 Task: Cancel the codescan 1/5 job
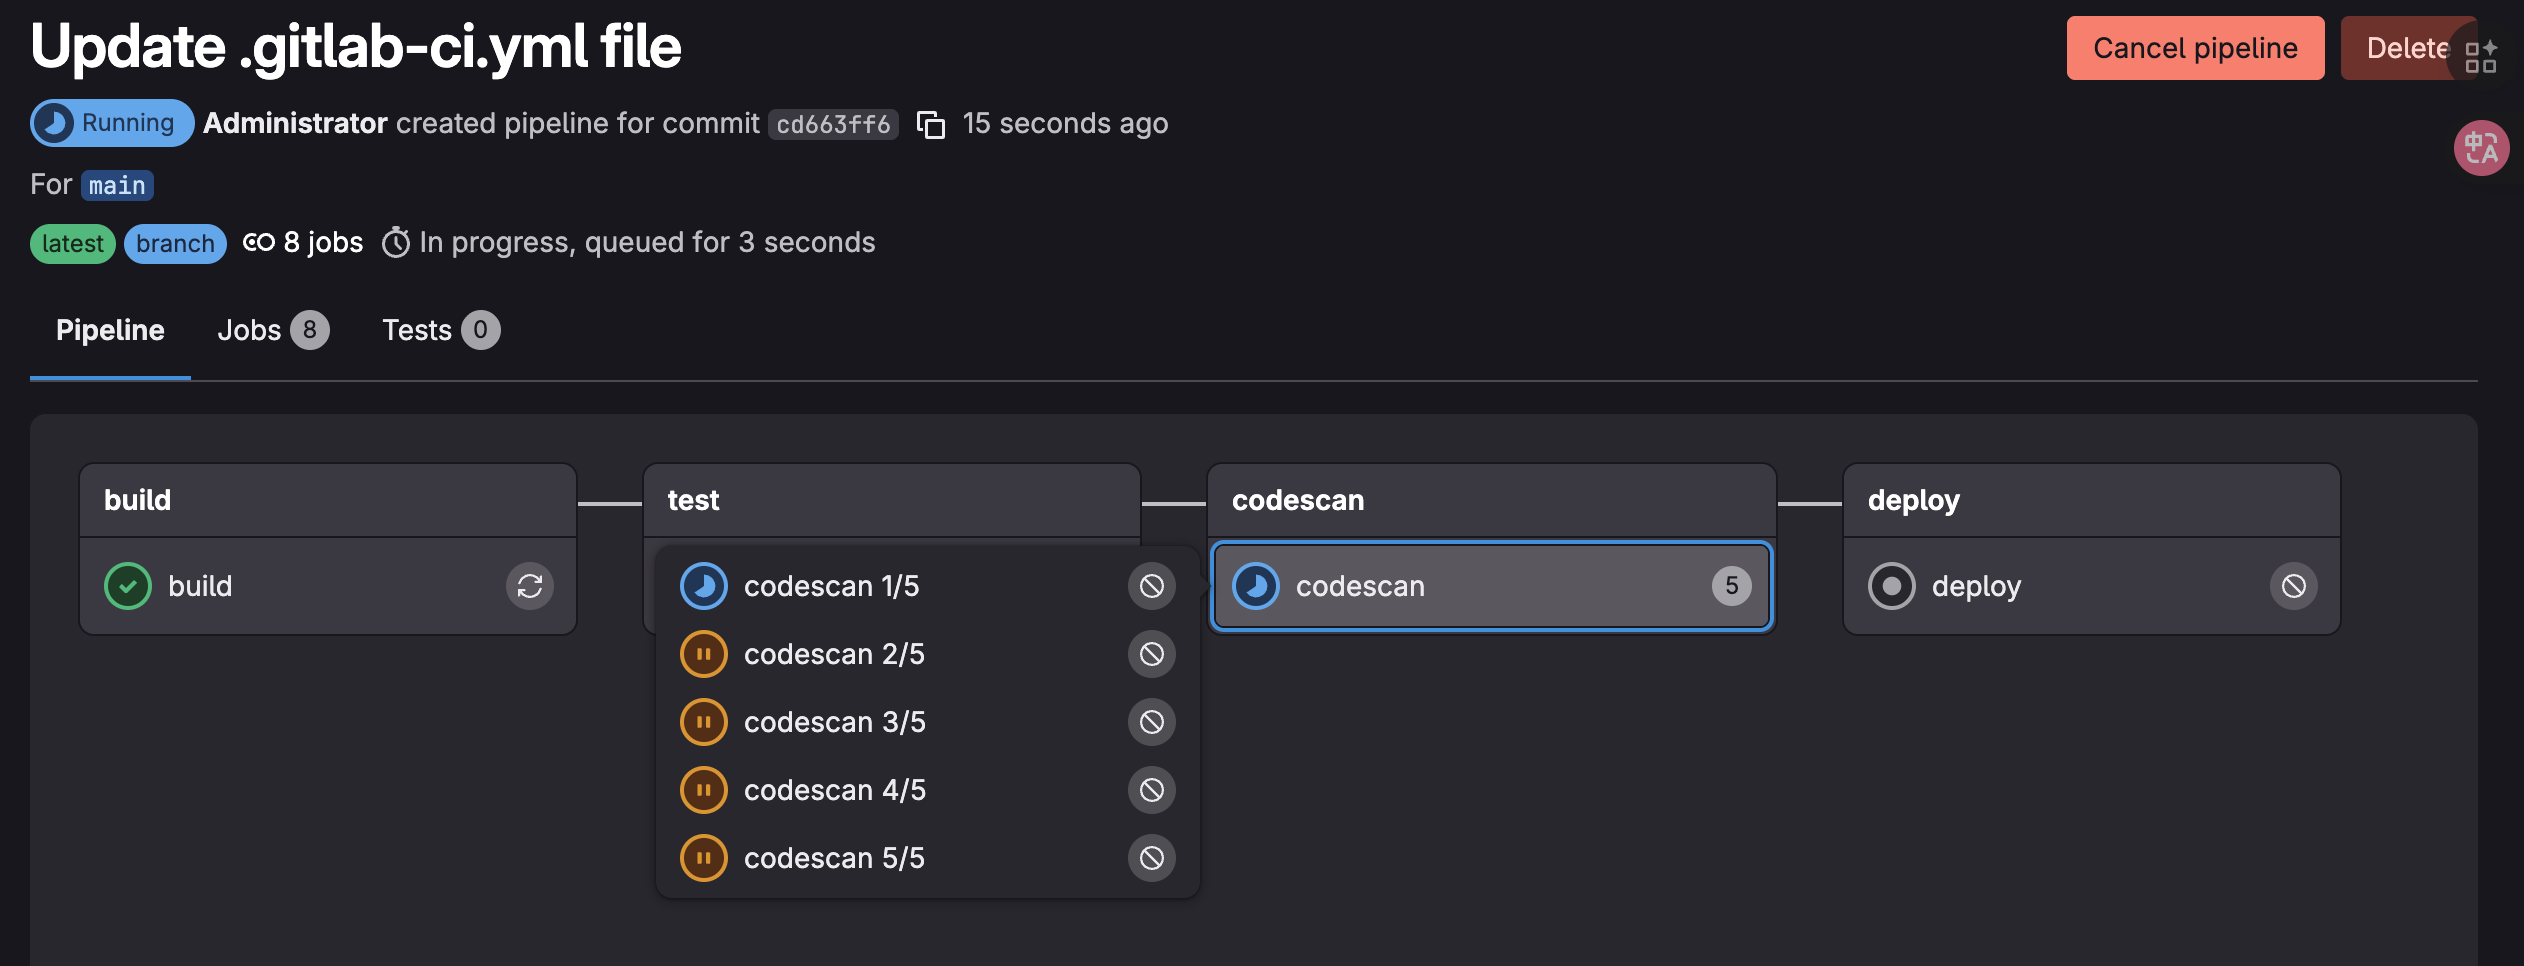[x=1152, y=586]
